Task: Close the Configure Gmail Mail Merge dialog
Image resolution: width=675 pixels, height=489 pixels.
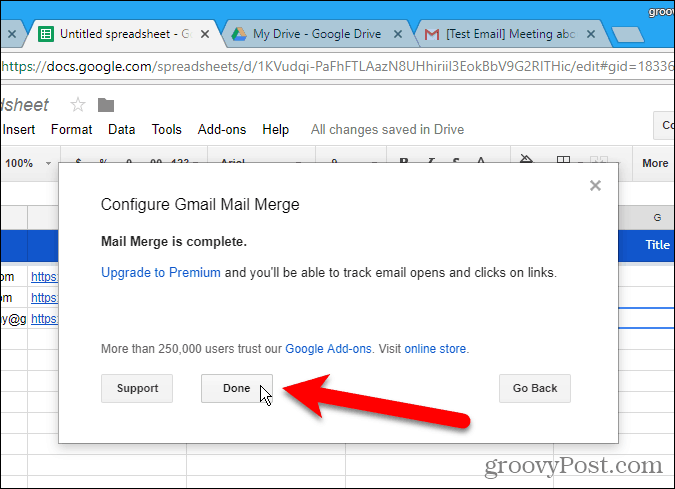Action: click(x=595, y=186)
